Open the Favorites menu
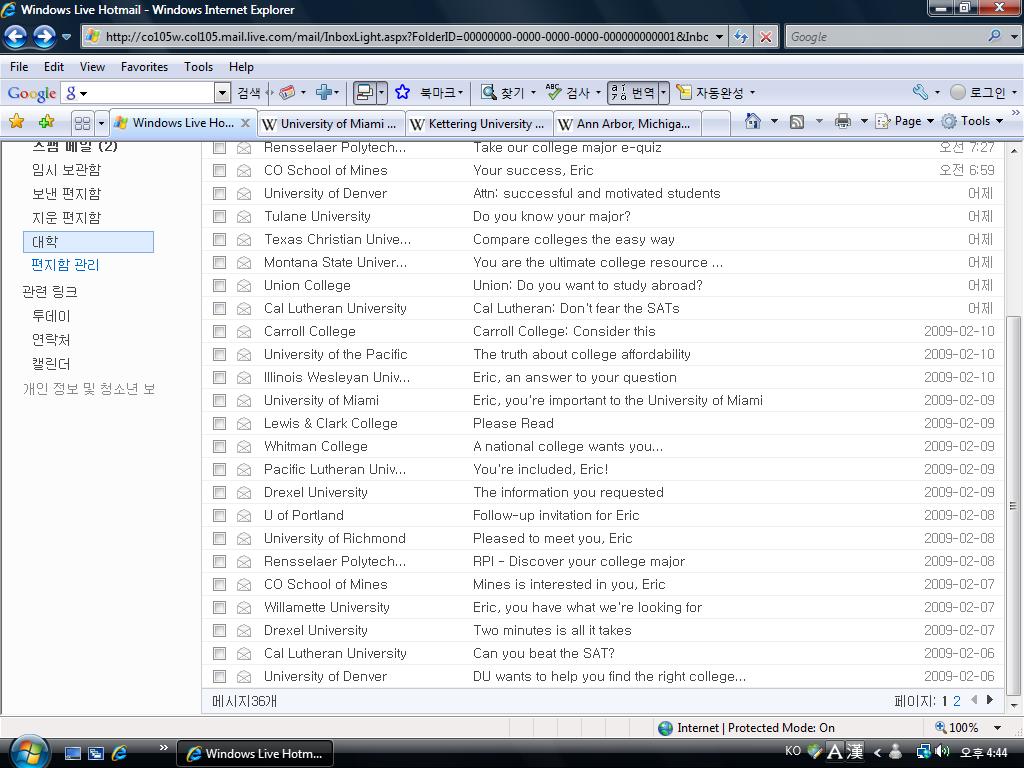Viewport: 1024px width, 768px height. 144,67
